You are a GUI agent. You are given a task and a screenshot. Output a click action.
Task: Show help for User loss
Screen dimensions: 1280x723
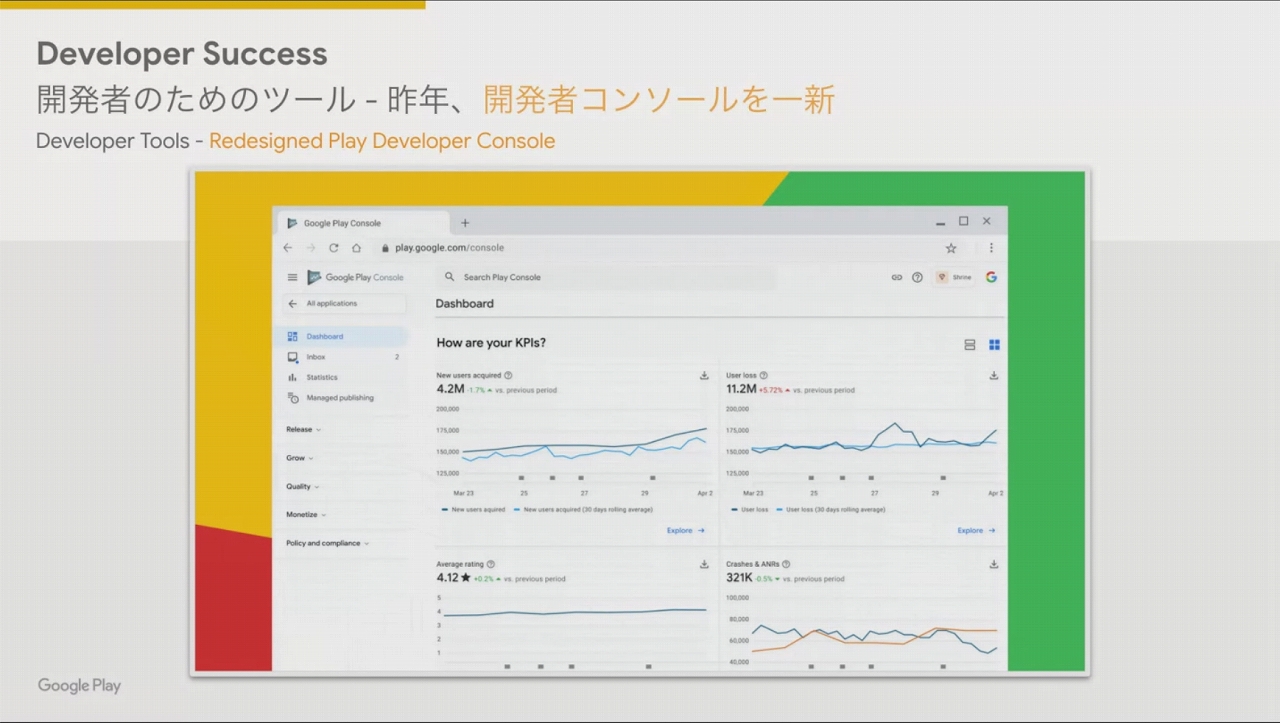(763, 376)
